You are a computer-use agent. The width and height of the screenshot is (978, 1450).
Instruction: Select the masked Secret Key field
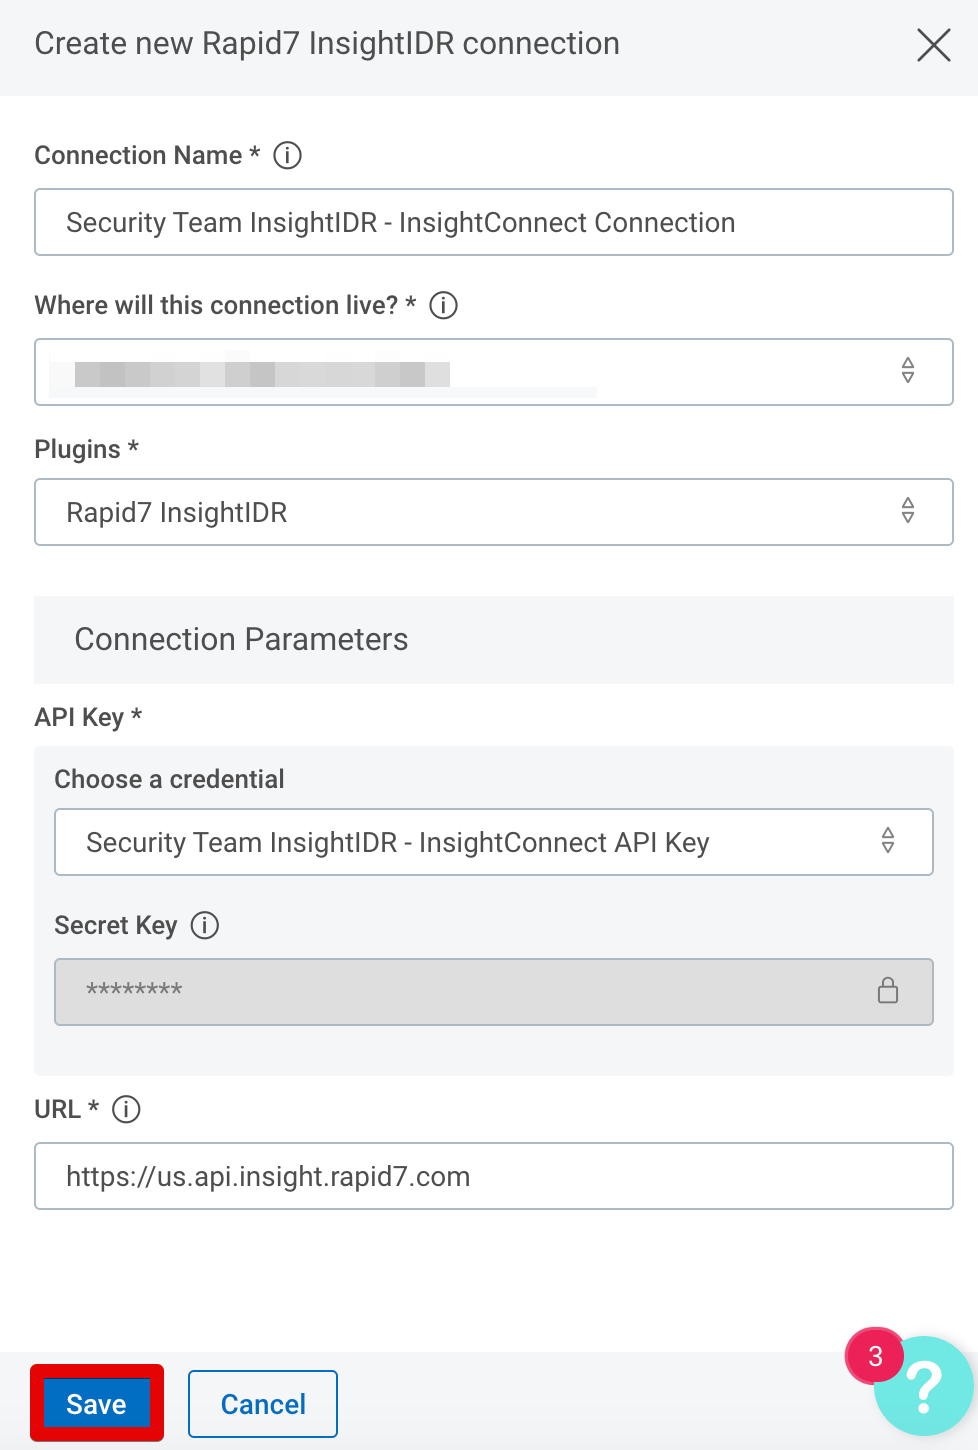point(460,991)
